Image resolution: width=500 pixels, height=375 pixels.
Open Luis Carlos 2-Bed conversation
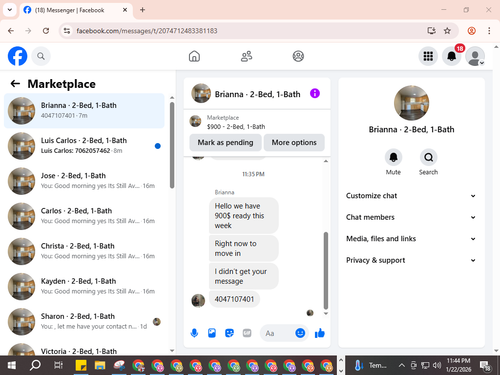[84, 146]
